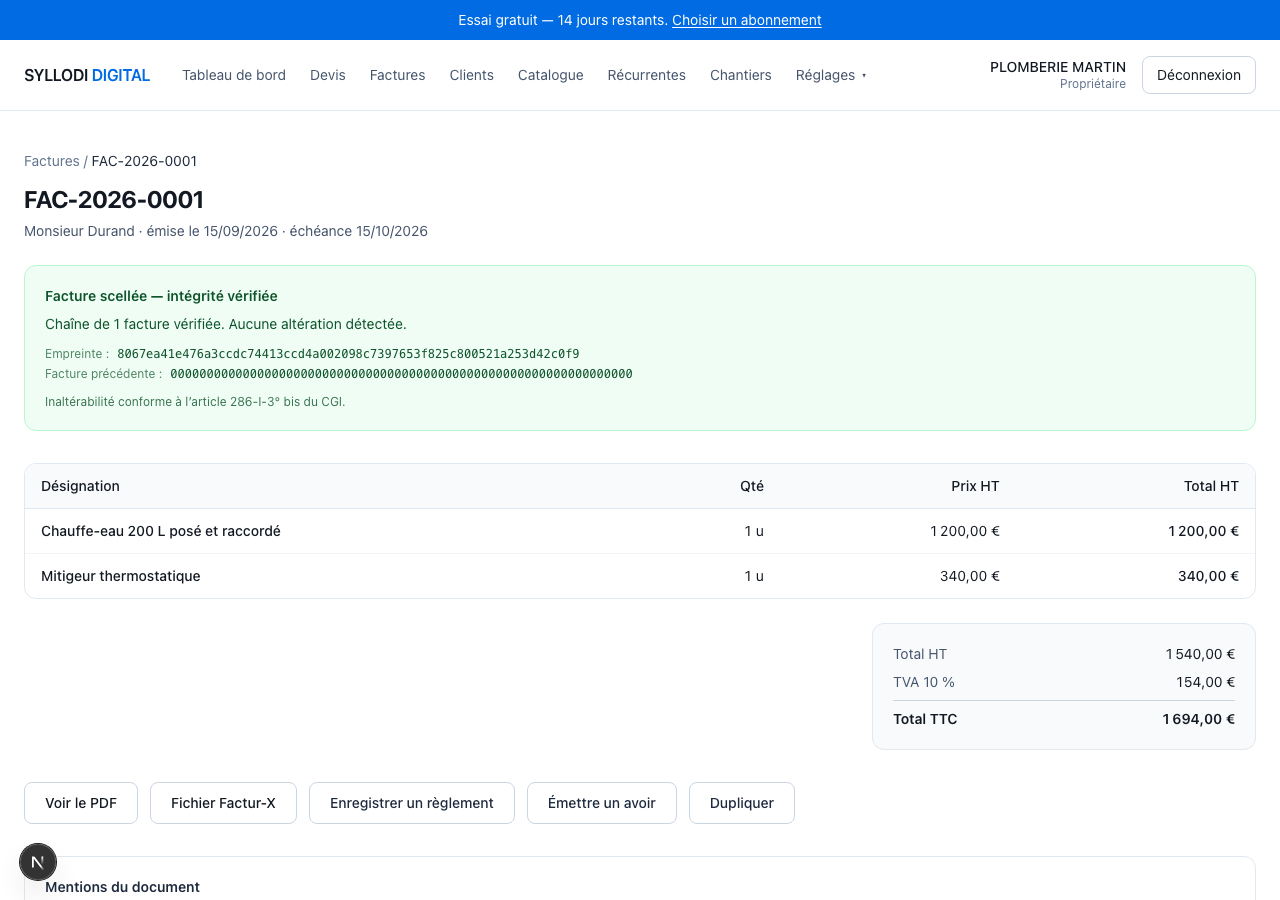Click the 340,00 € Prix HT cell

pyautogui.click(x=970, y=576)
